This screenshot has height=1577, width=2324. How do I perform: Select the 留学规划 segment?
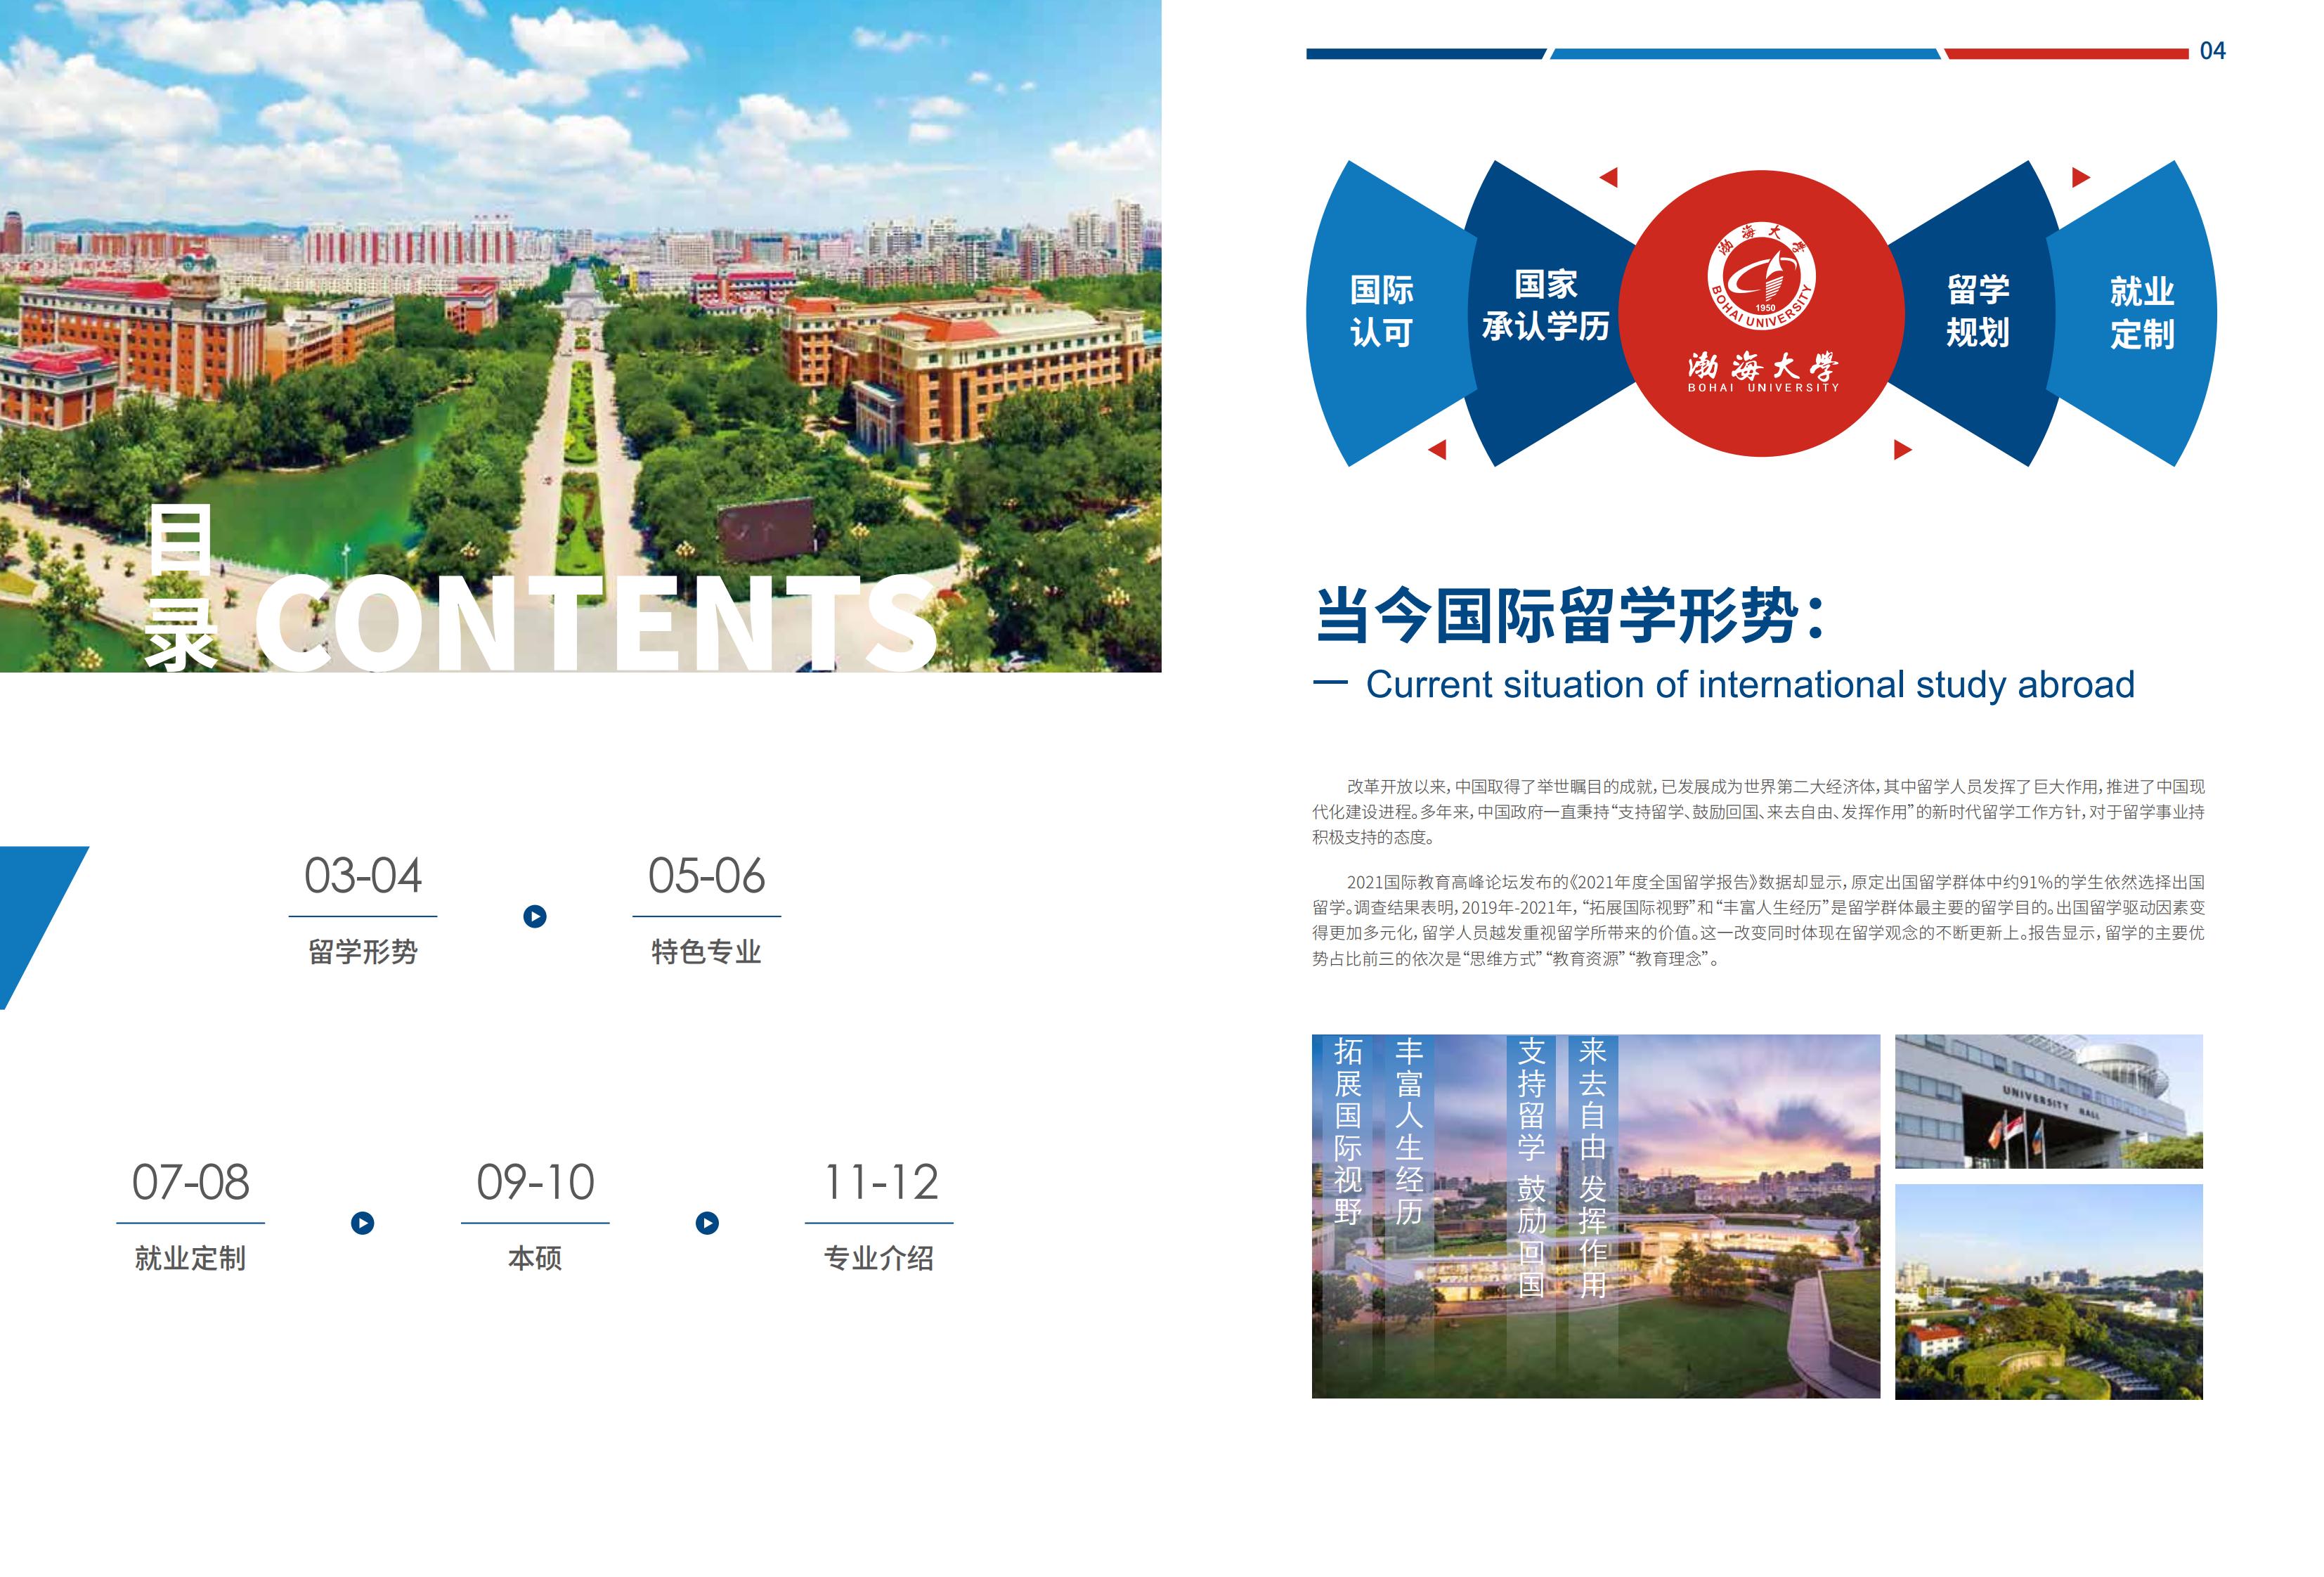click(x=1977, y=311)
